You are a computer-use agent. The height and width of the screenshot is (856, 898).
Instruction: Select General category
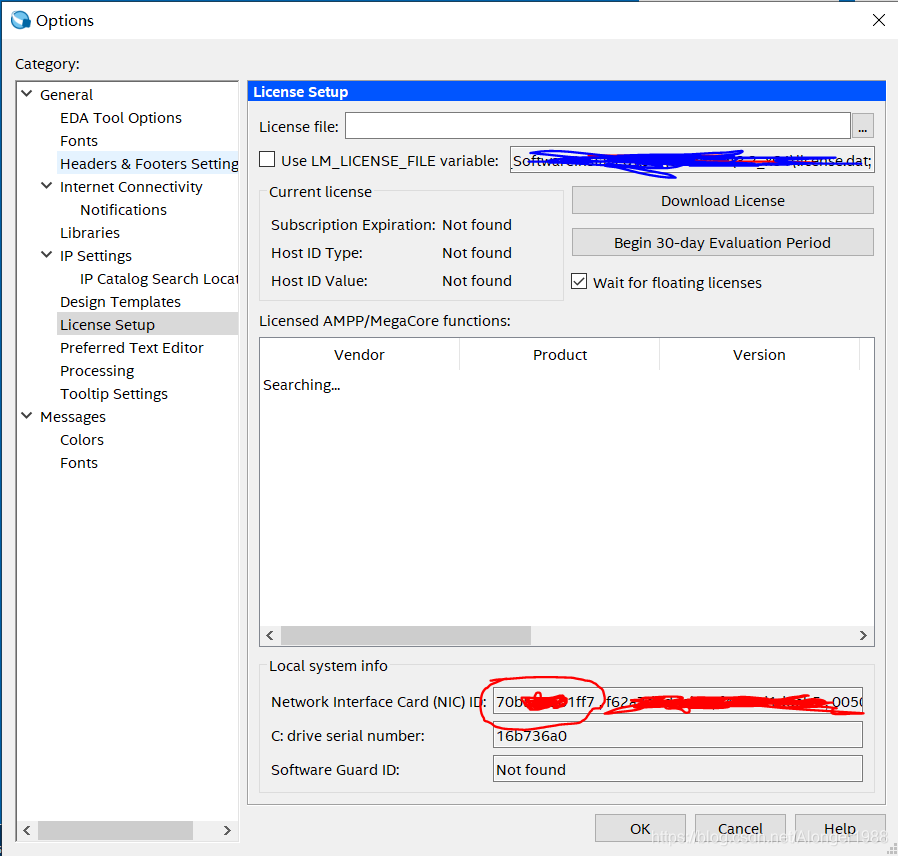click(x=66, y=94)
